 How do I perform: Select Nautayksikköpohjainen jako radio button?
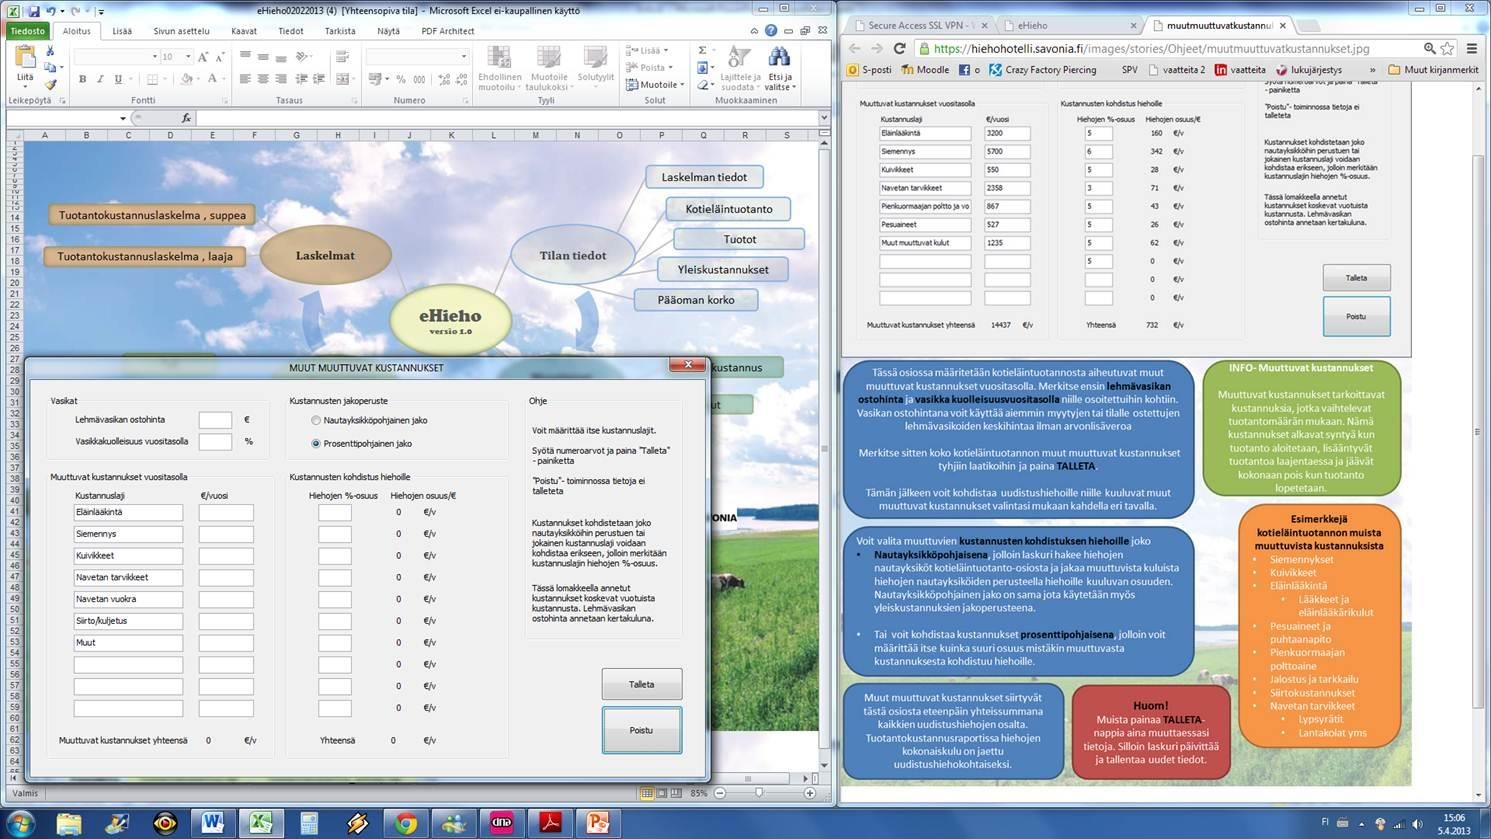[x=316, y=421]
